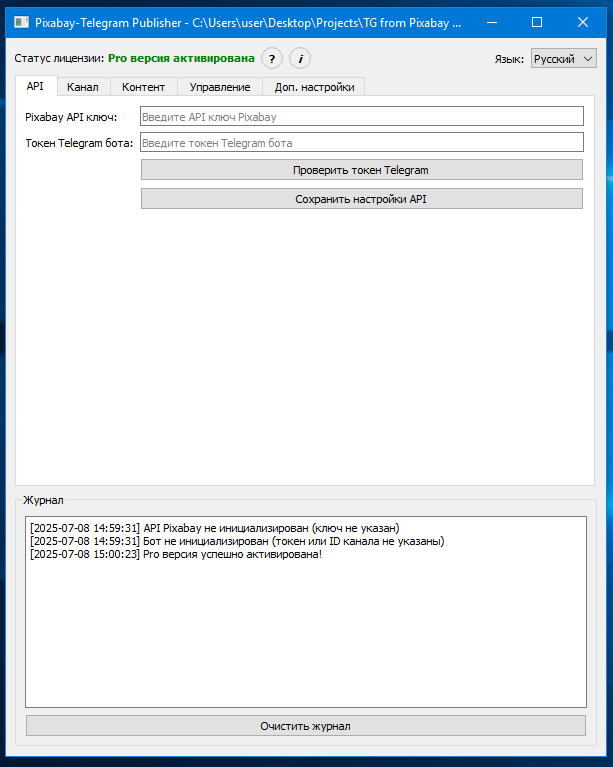
Task: Select log line 'Pro версия успешно активирована!'
Action: [176, 554]
